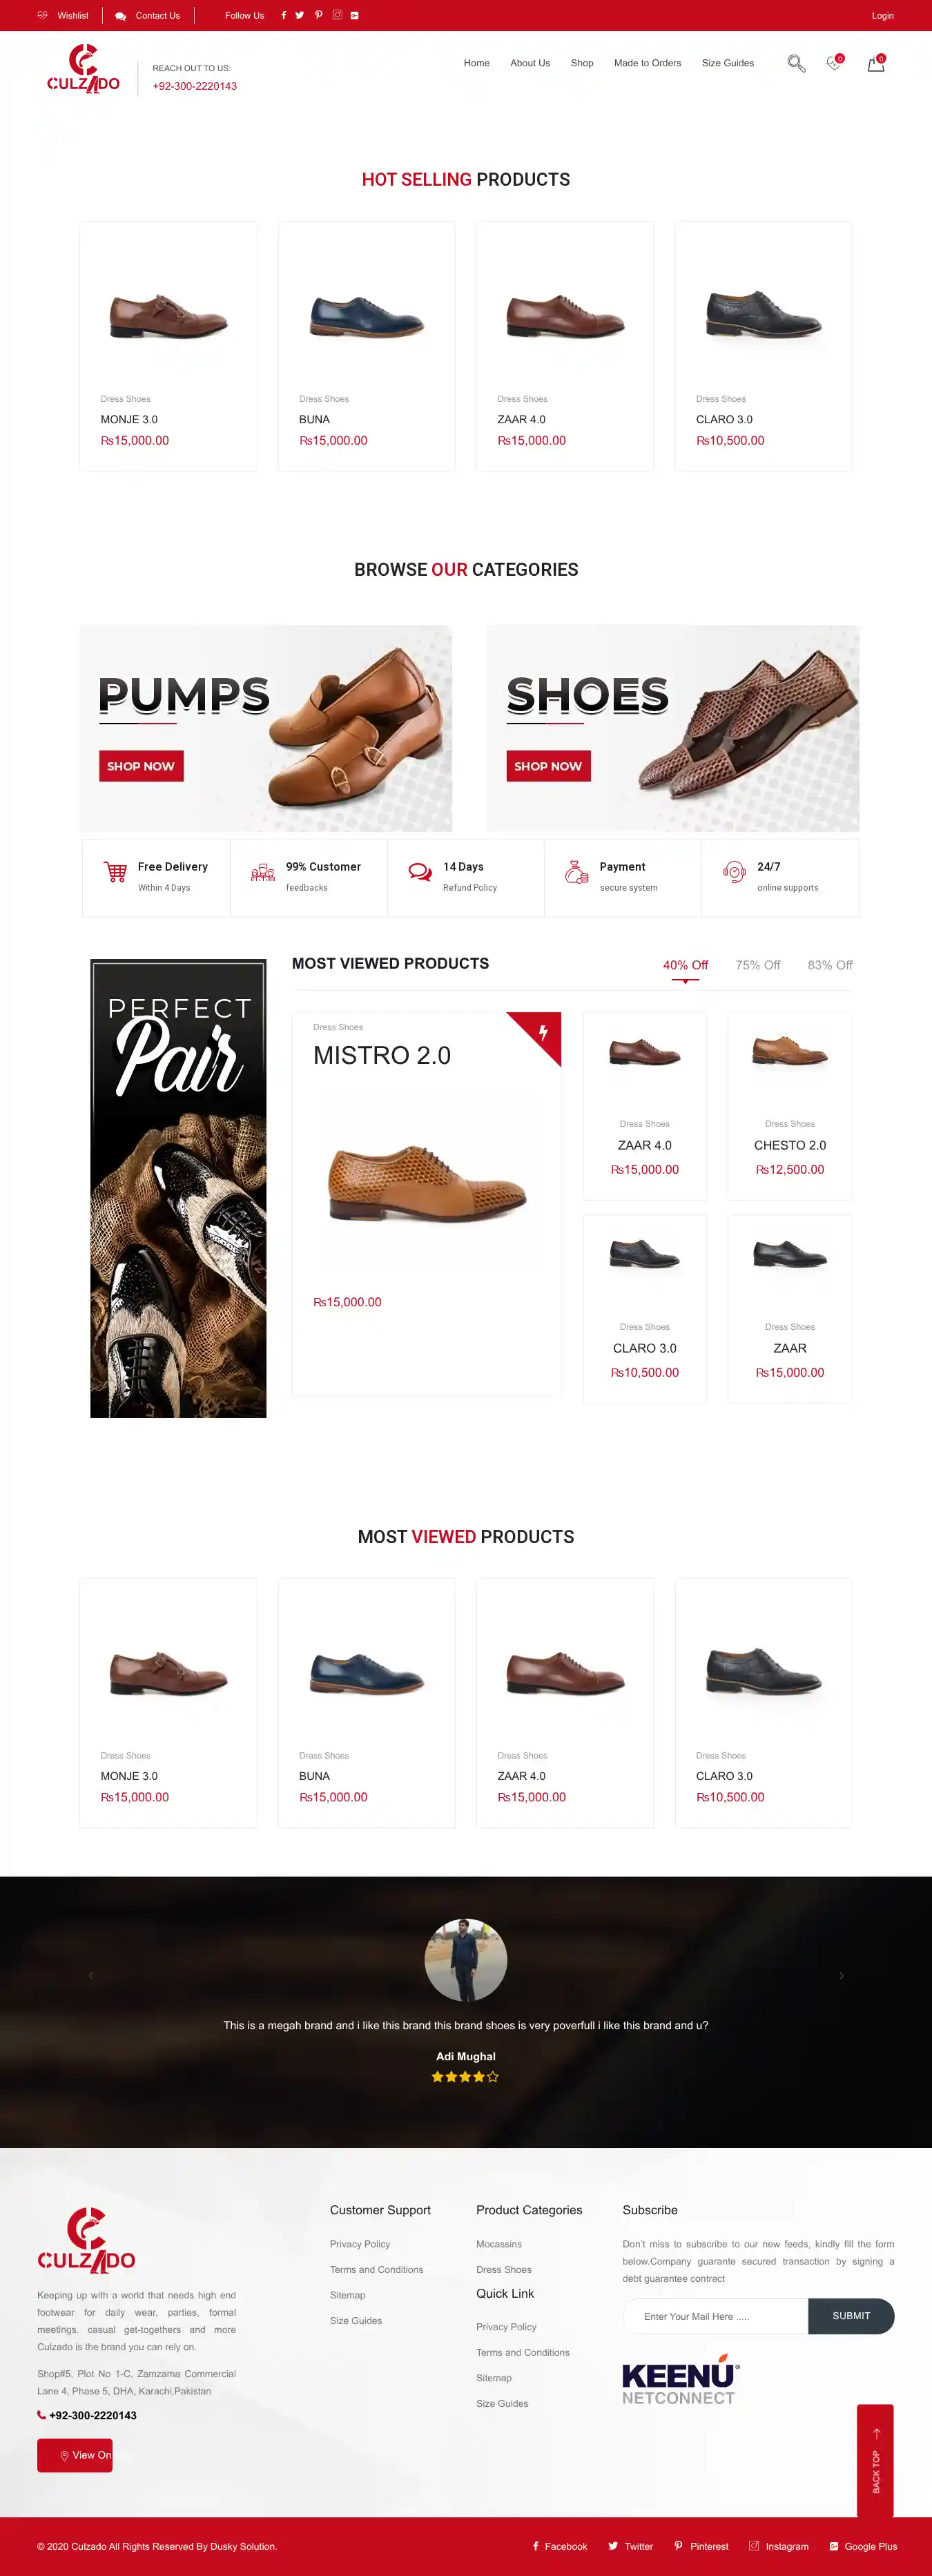This screenshot has width=932, height=2576.
Task: Open the Instagram icon in top bar
Action: click(337, 15)
